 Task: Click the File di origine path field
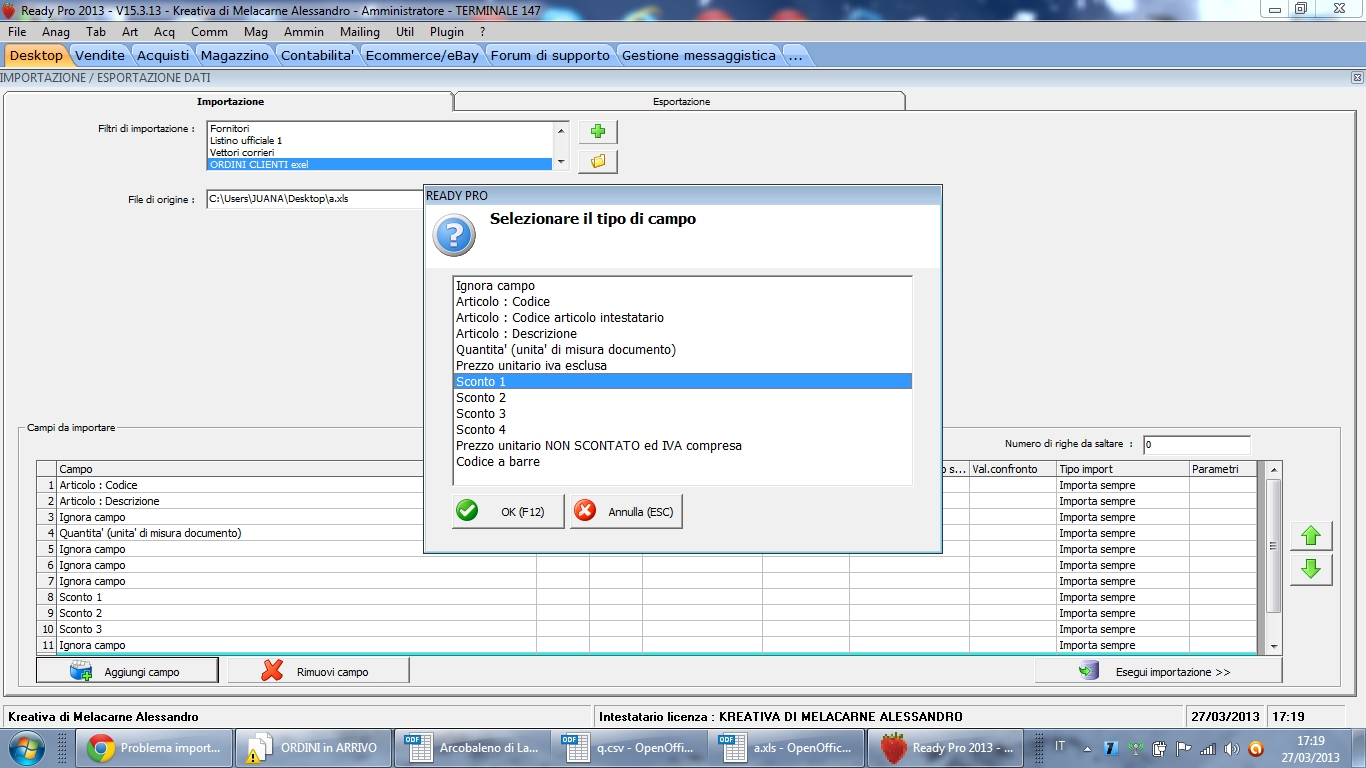tap(316, 199)
